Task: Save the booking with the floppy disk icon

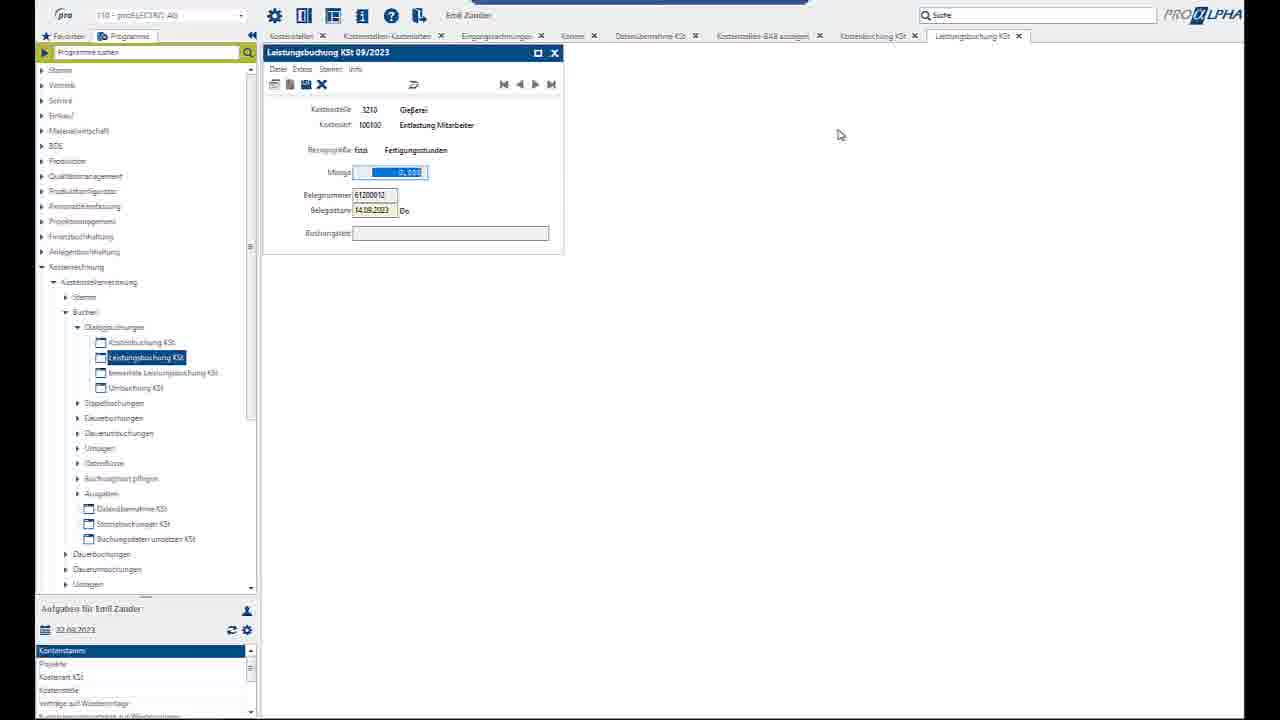Action: 306,85
